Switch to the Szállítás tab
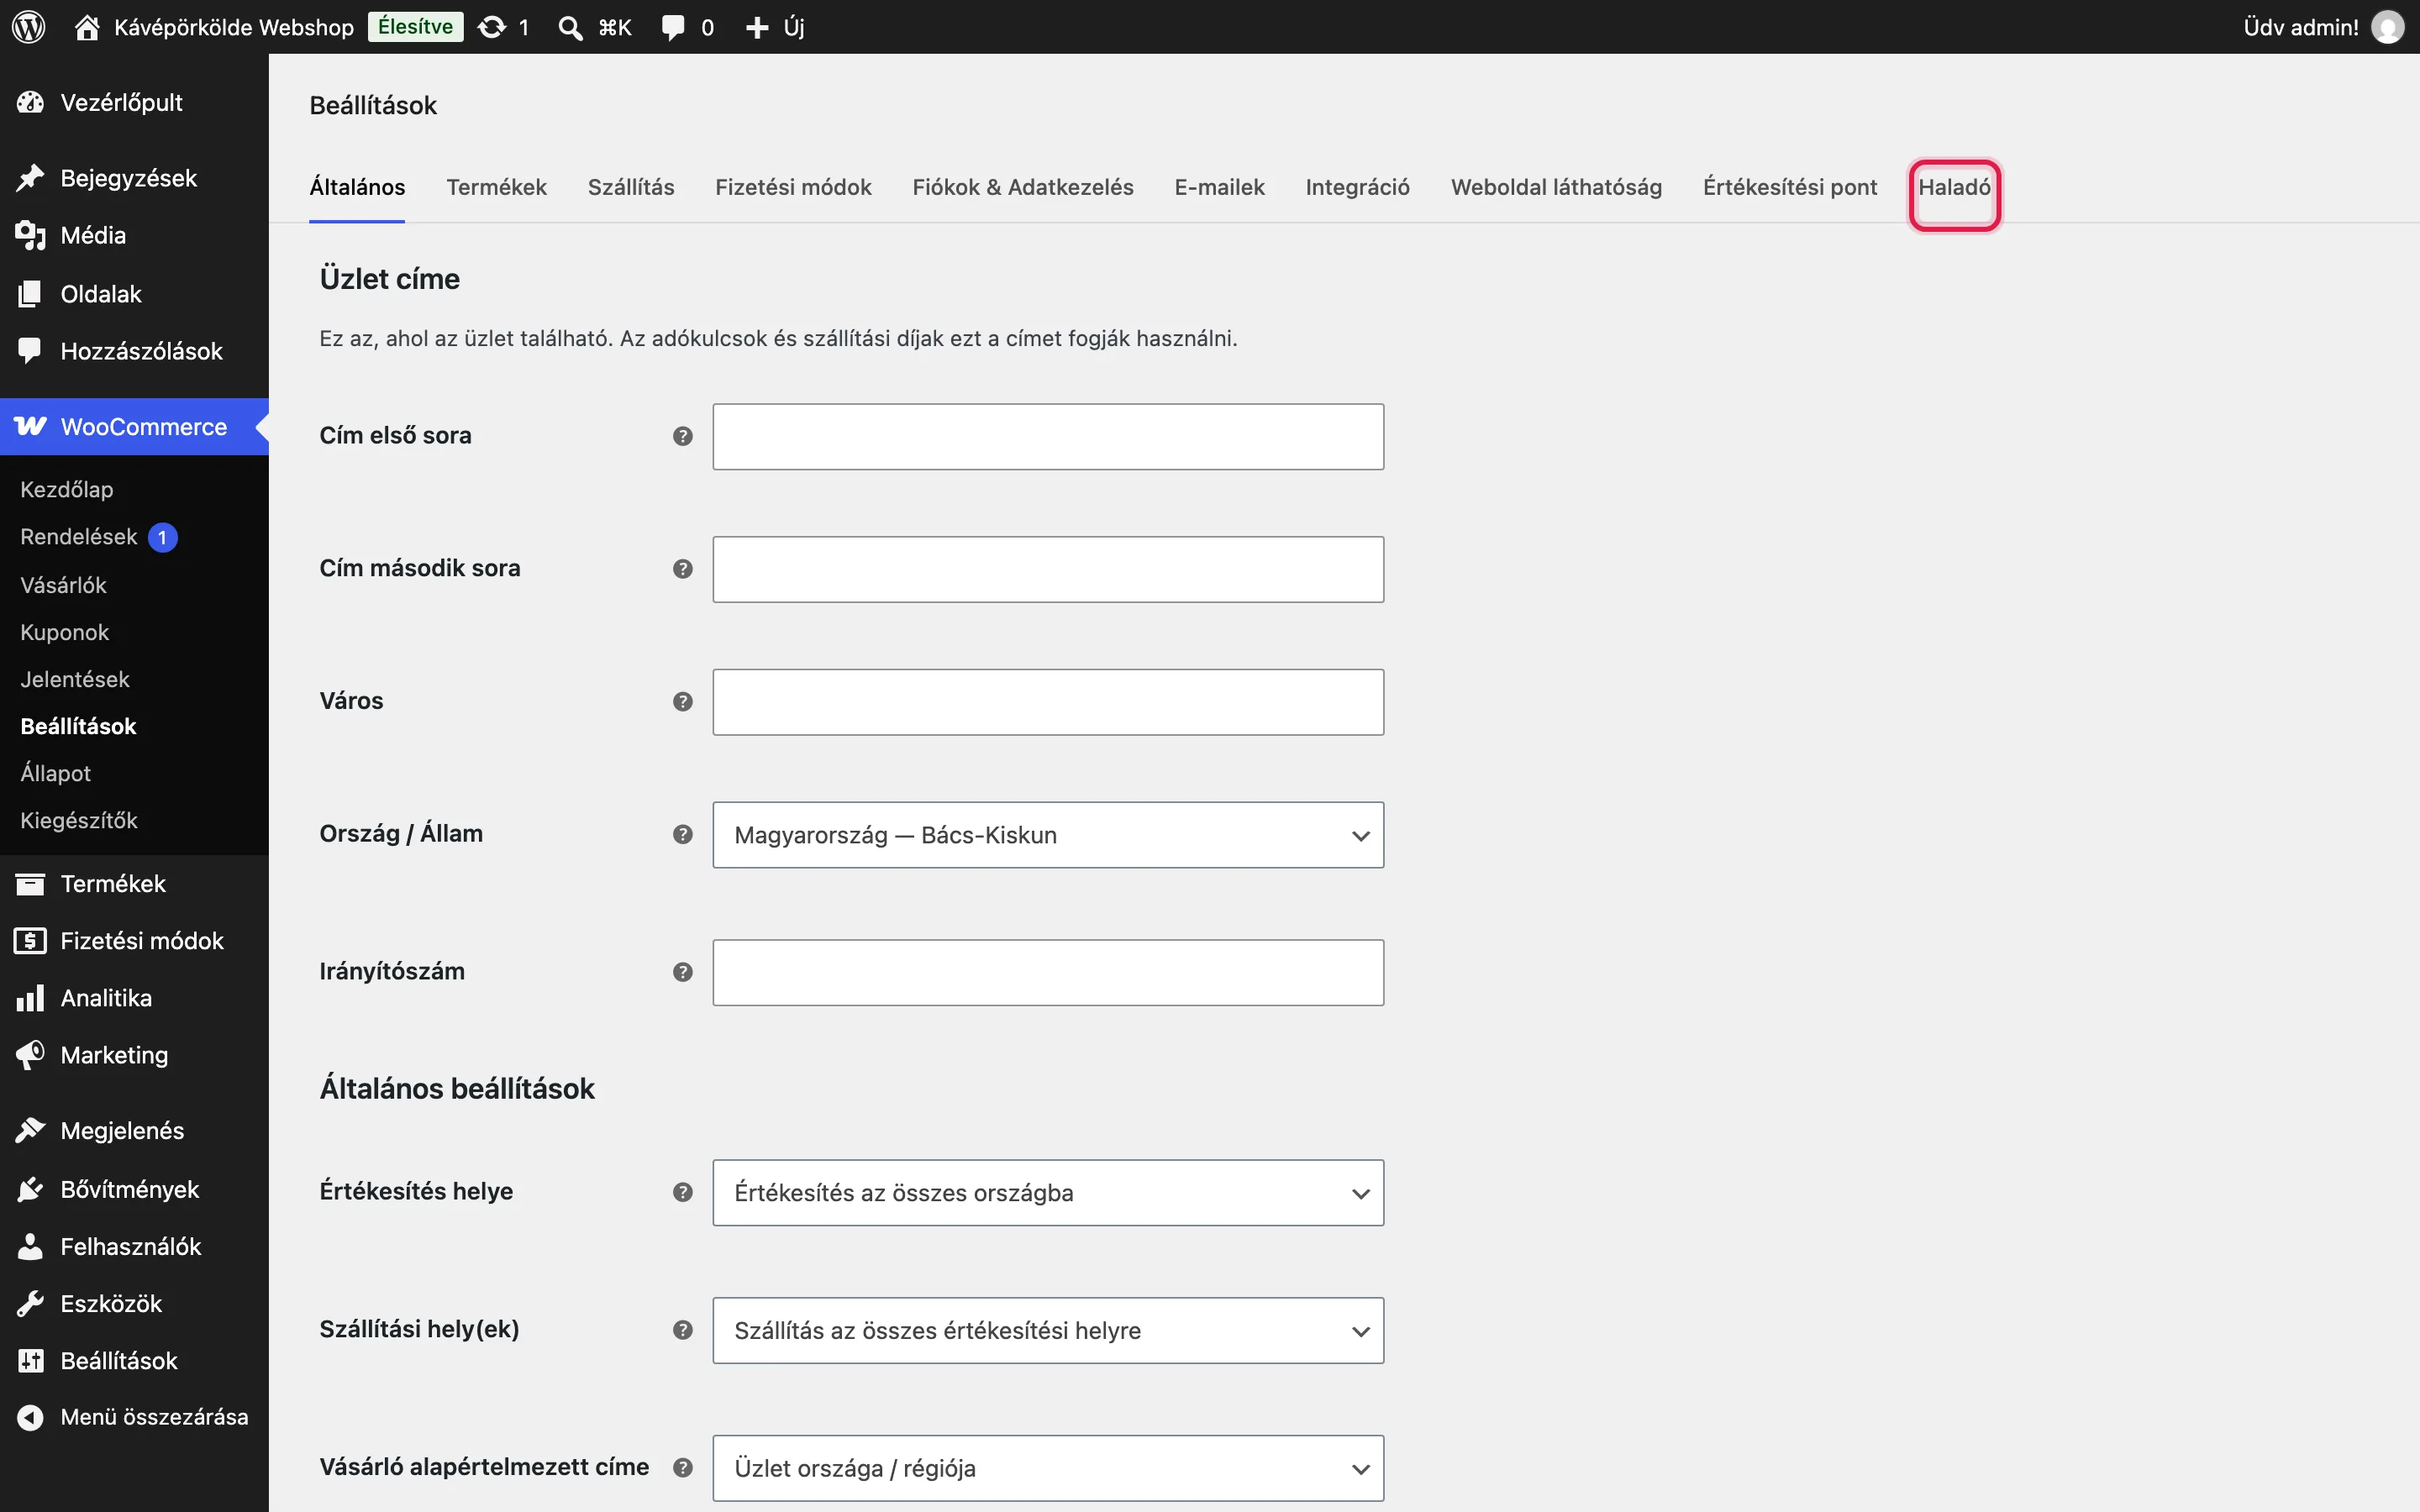The height and width of the screenshot is (1512, 2420). pyautogui.click(x=631, y=187)
